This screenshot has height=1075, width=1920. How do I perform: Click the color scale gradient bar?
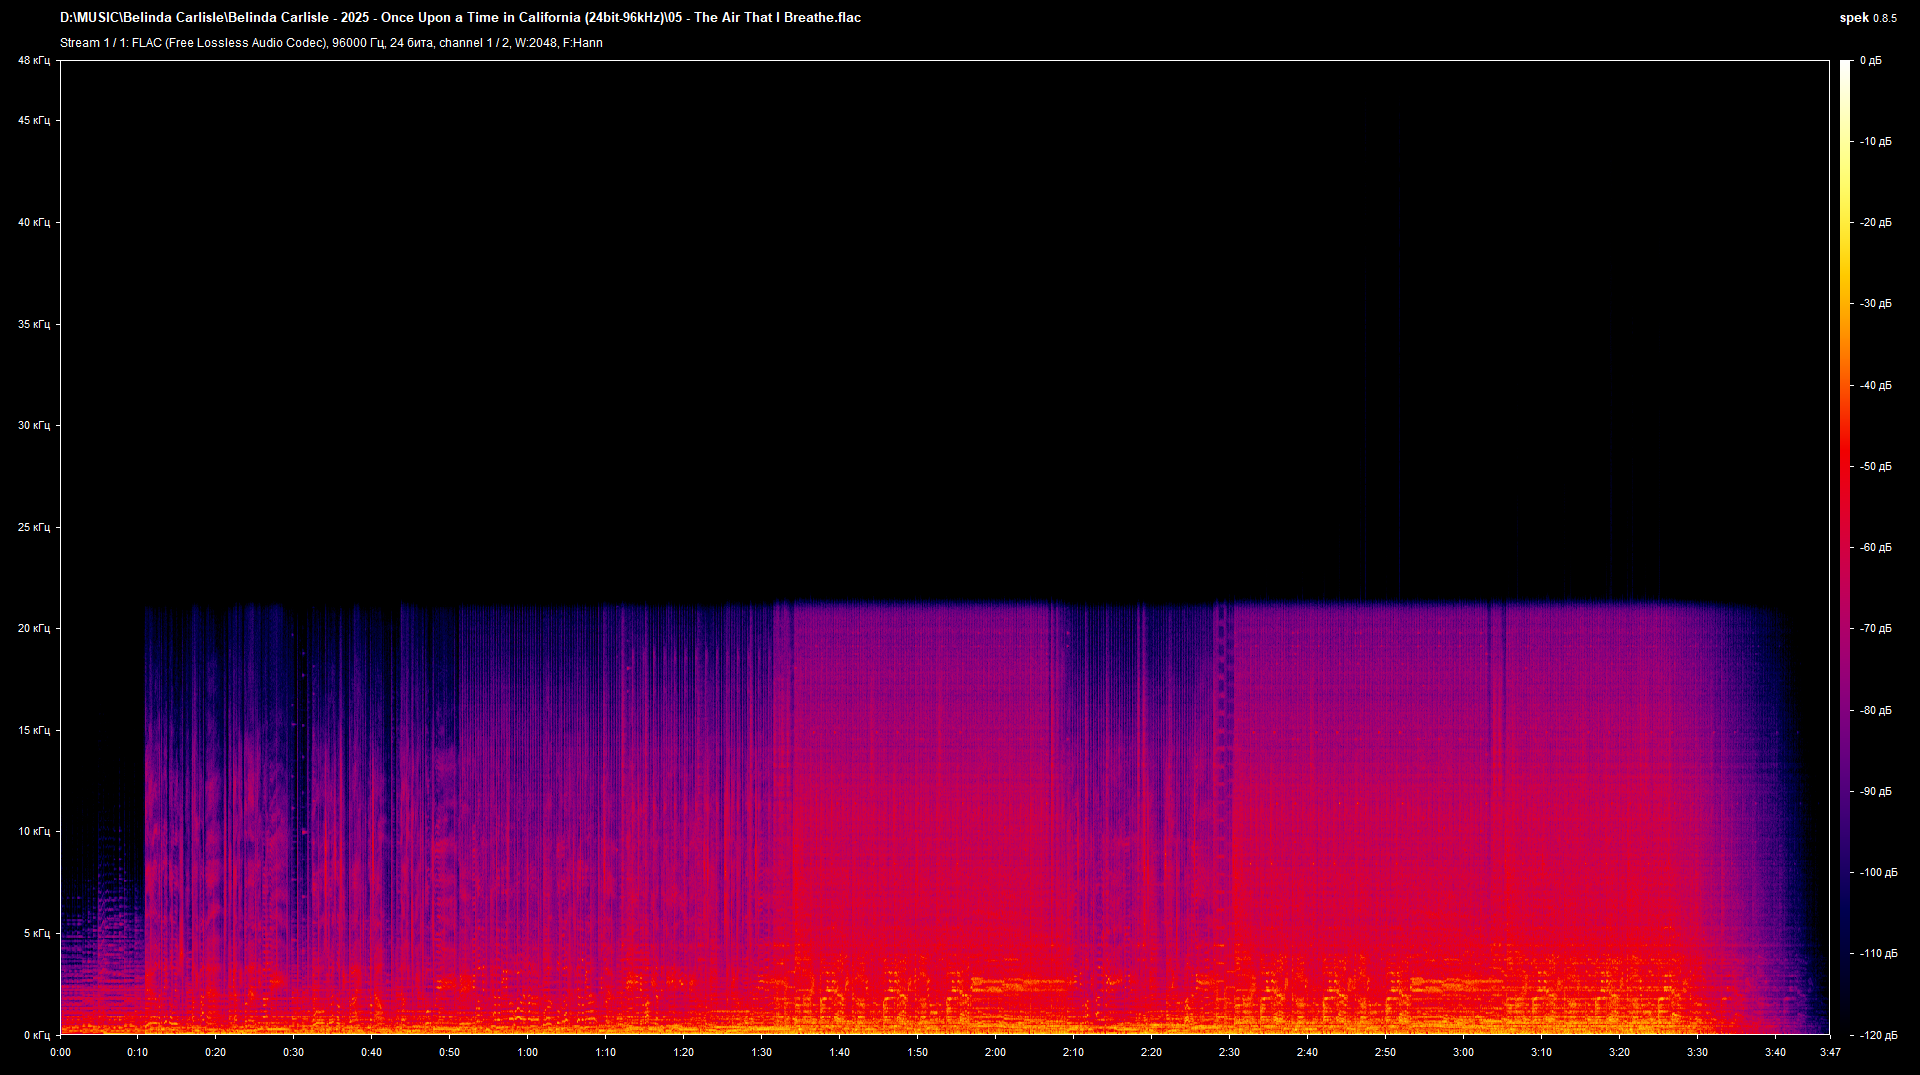point(1845,547)
